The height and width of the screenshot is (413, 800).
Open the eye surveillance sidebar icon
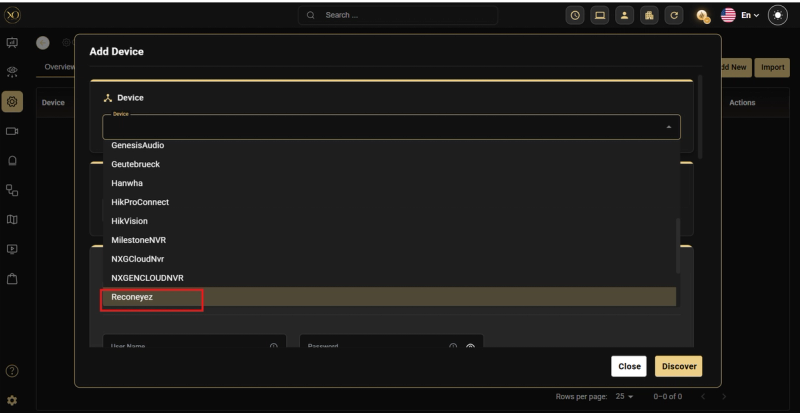pos(12,72)
